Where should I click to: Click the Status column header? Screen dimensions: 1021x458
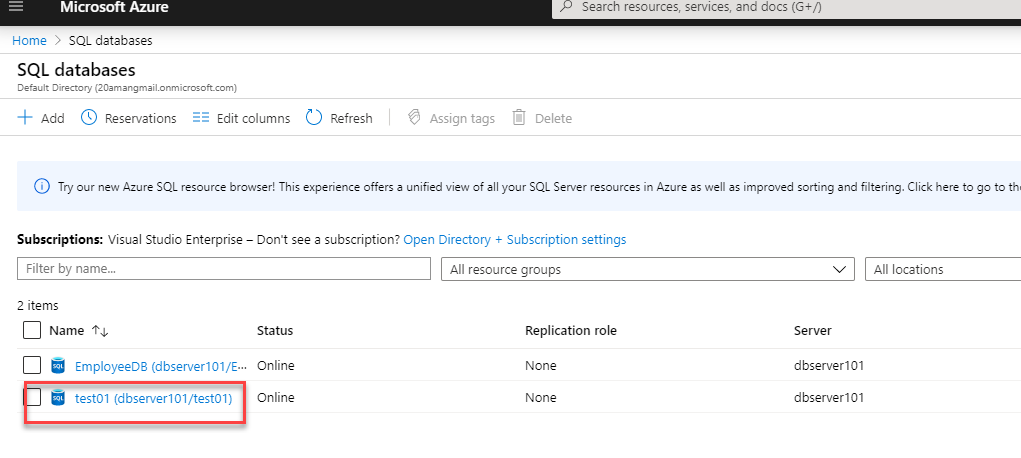pyautogui.click(x=275, y=330)
